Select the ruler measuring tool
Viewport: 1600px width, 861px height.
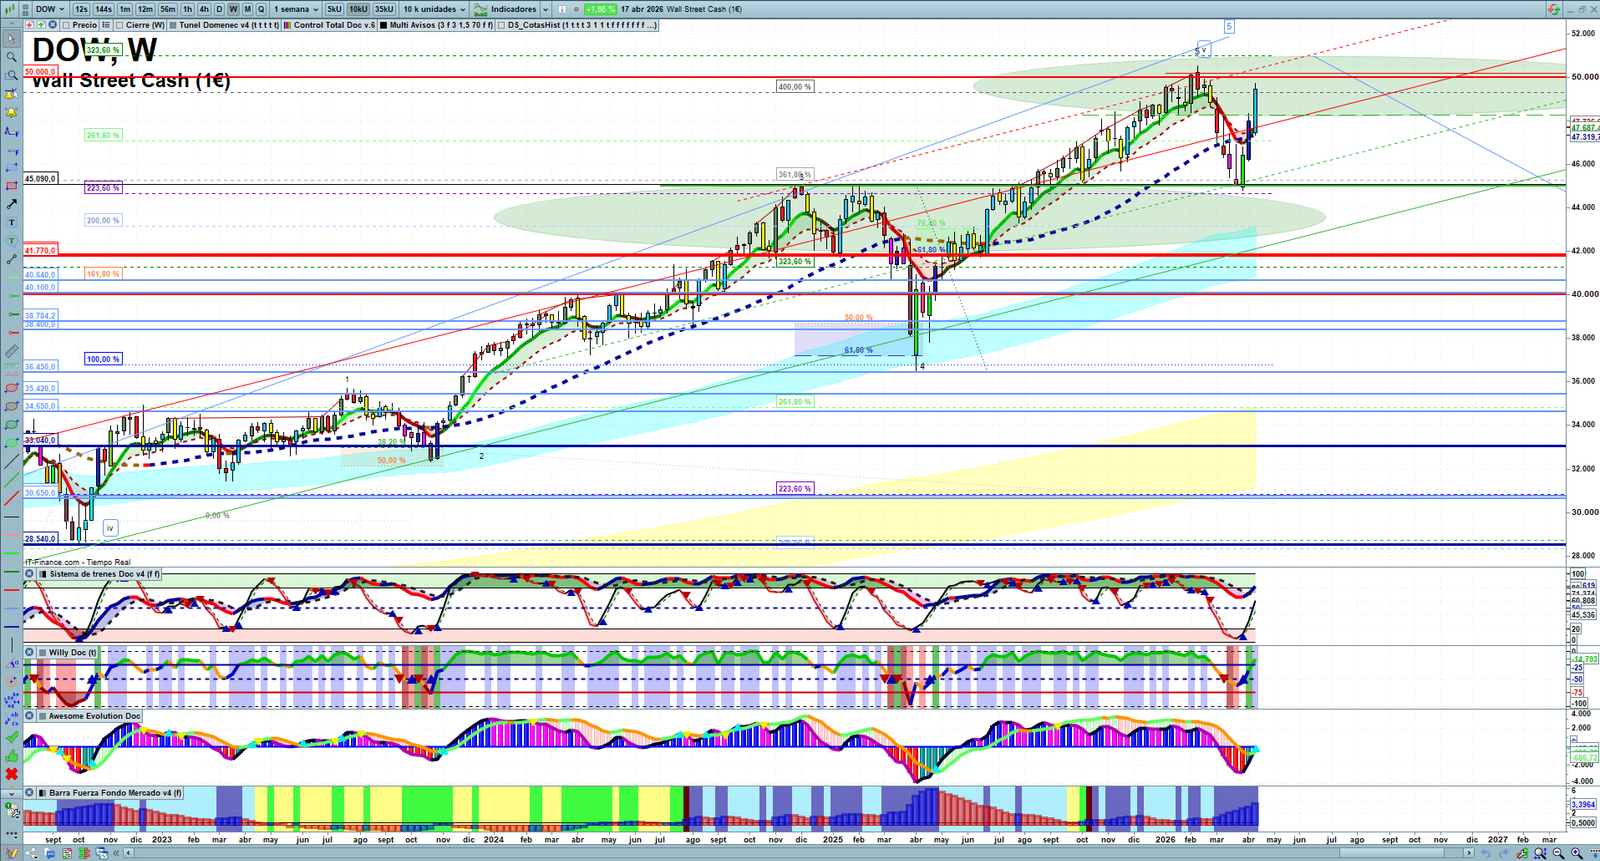[11, 351]
